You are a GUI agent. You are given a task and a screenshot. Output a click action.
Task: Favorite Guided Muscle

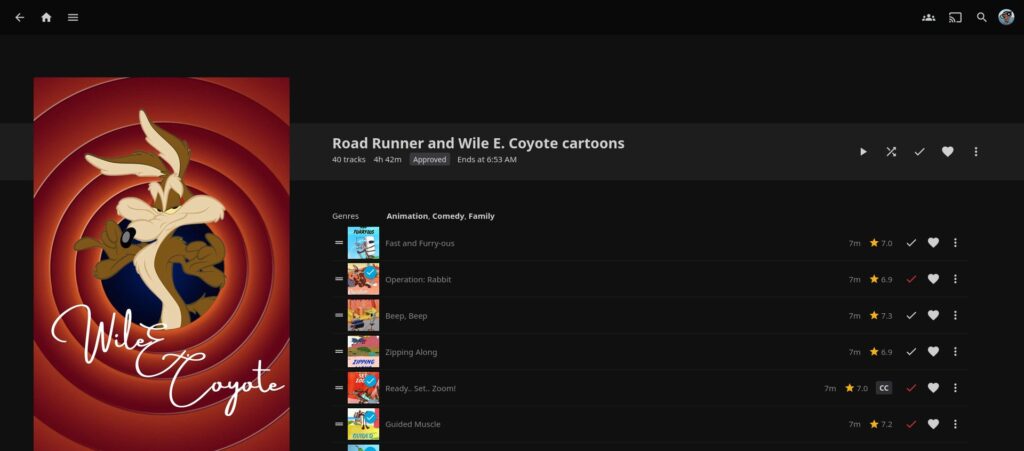(x=933, y=424)
